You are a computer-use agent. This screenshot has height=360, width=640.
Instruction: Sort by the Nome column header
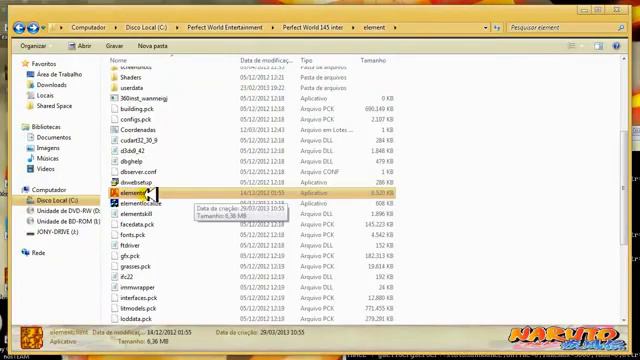(118, 60)
